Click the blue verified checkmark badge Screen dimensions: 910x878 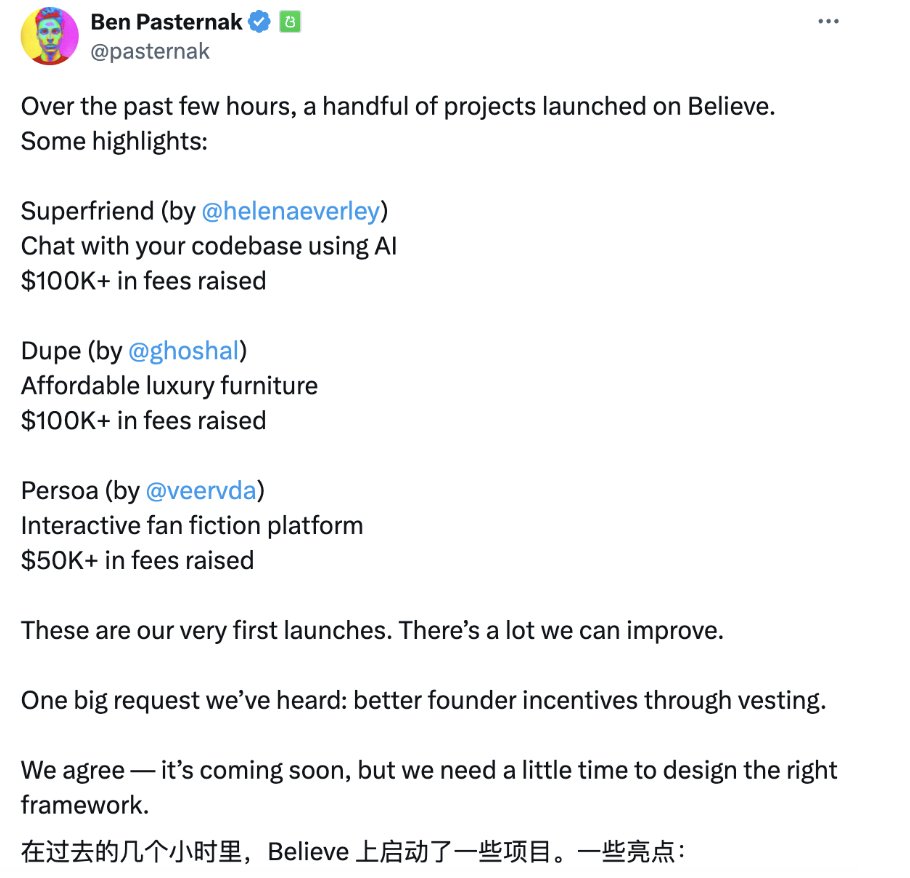259,22
